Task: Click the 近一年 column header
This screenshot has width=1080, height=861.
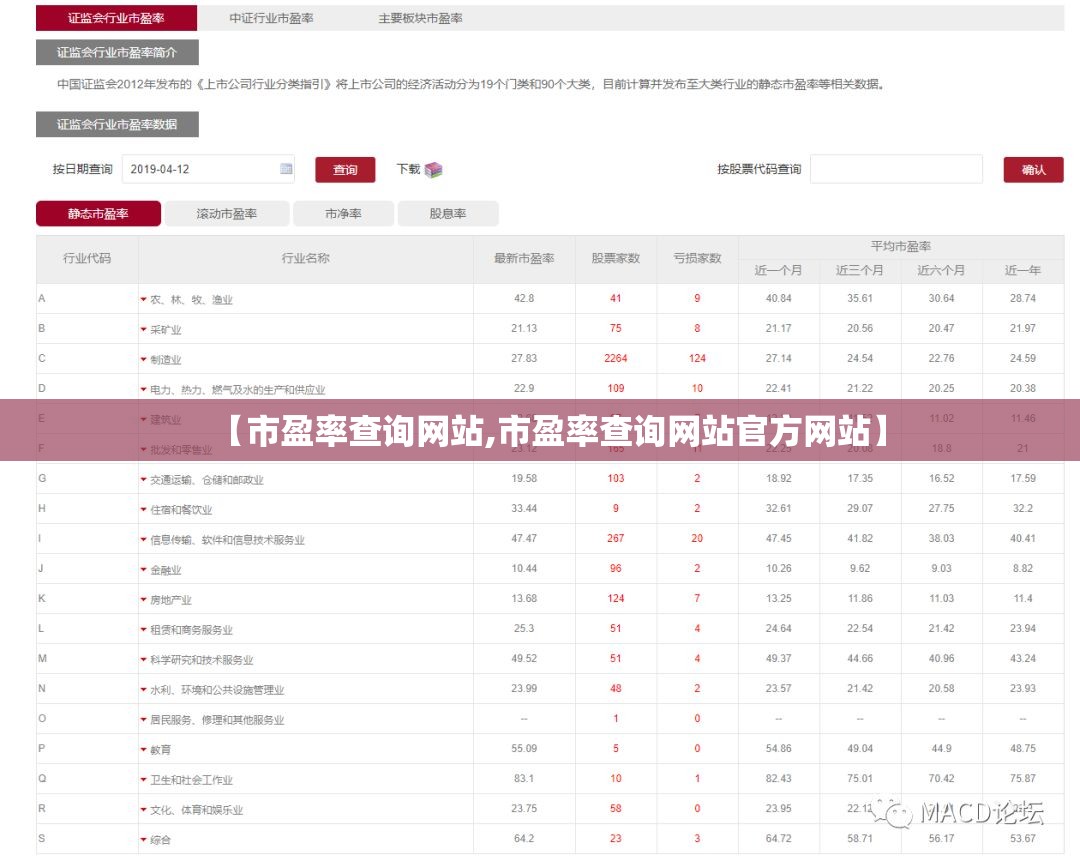Action: coord(1023,270)
